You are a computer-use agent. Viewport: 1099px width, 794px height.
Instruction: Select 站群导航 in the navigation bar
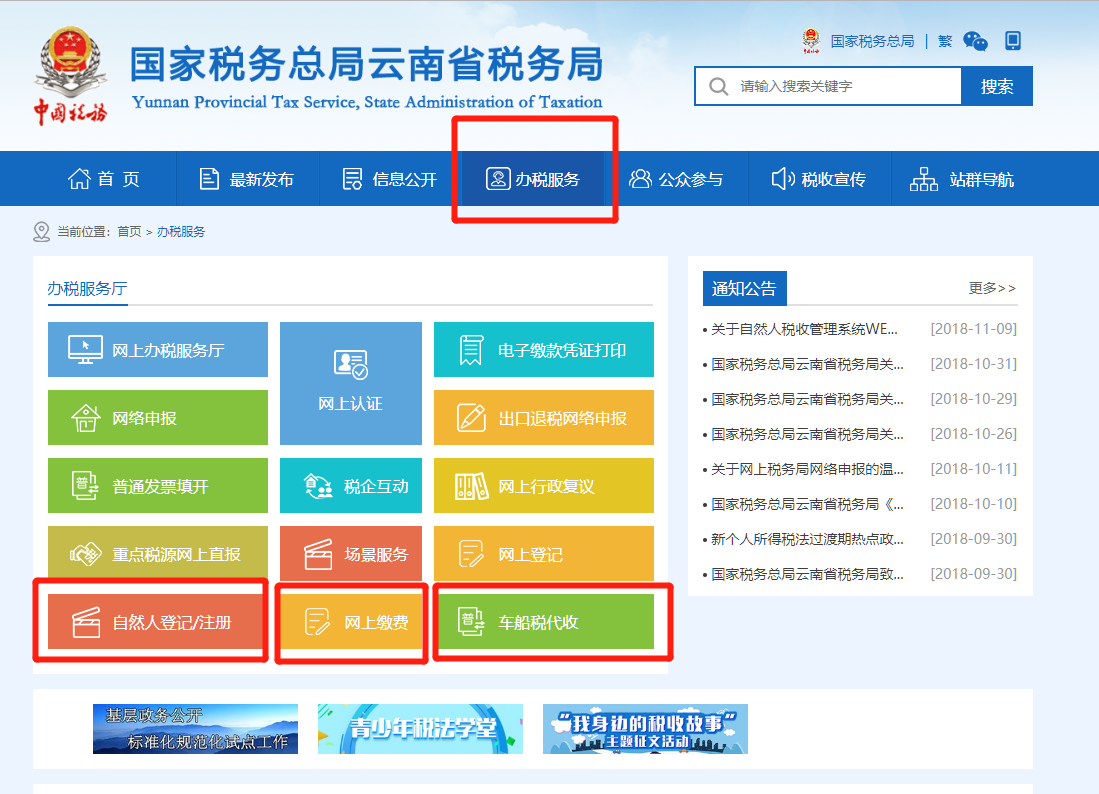pyautogui.click(x=962, y=179)
